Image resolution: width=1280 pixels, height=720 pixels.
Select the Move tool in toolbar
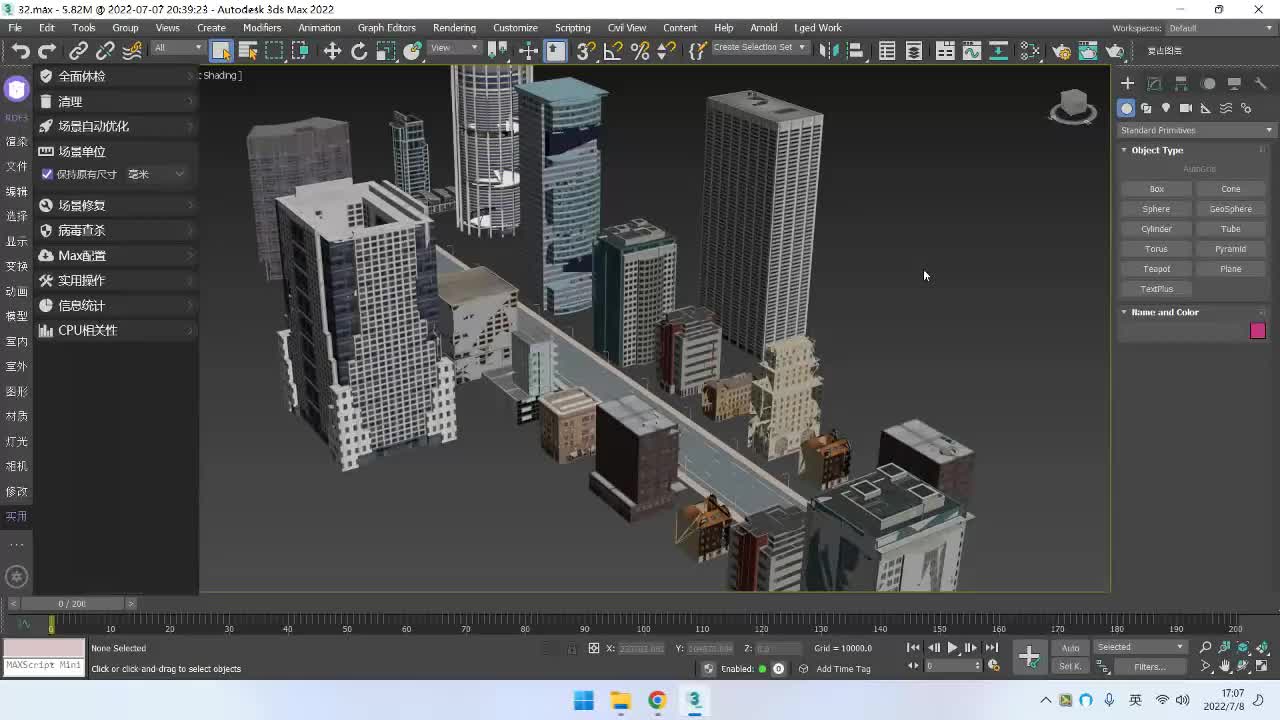pyautogui.click(x=332, y=51)
